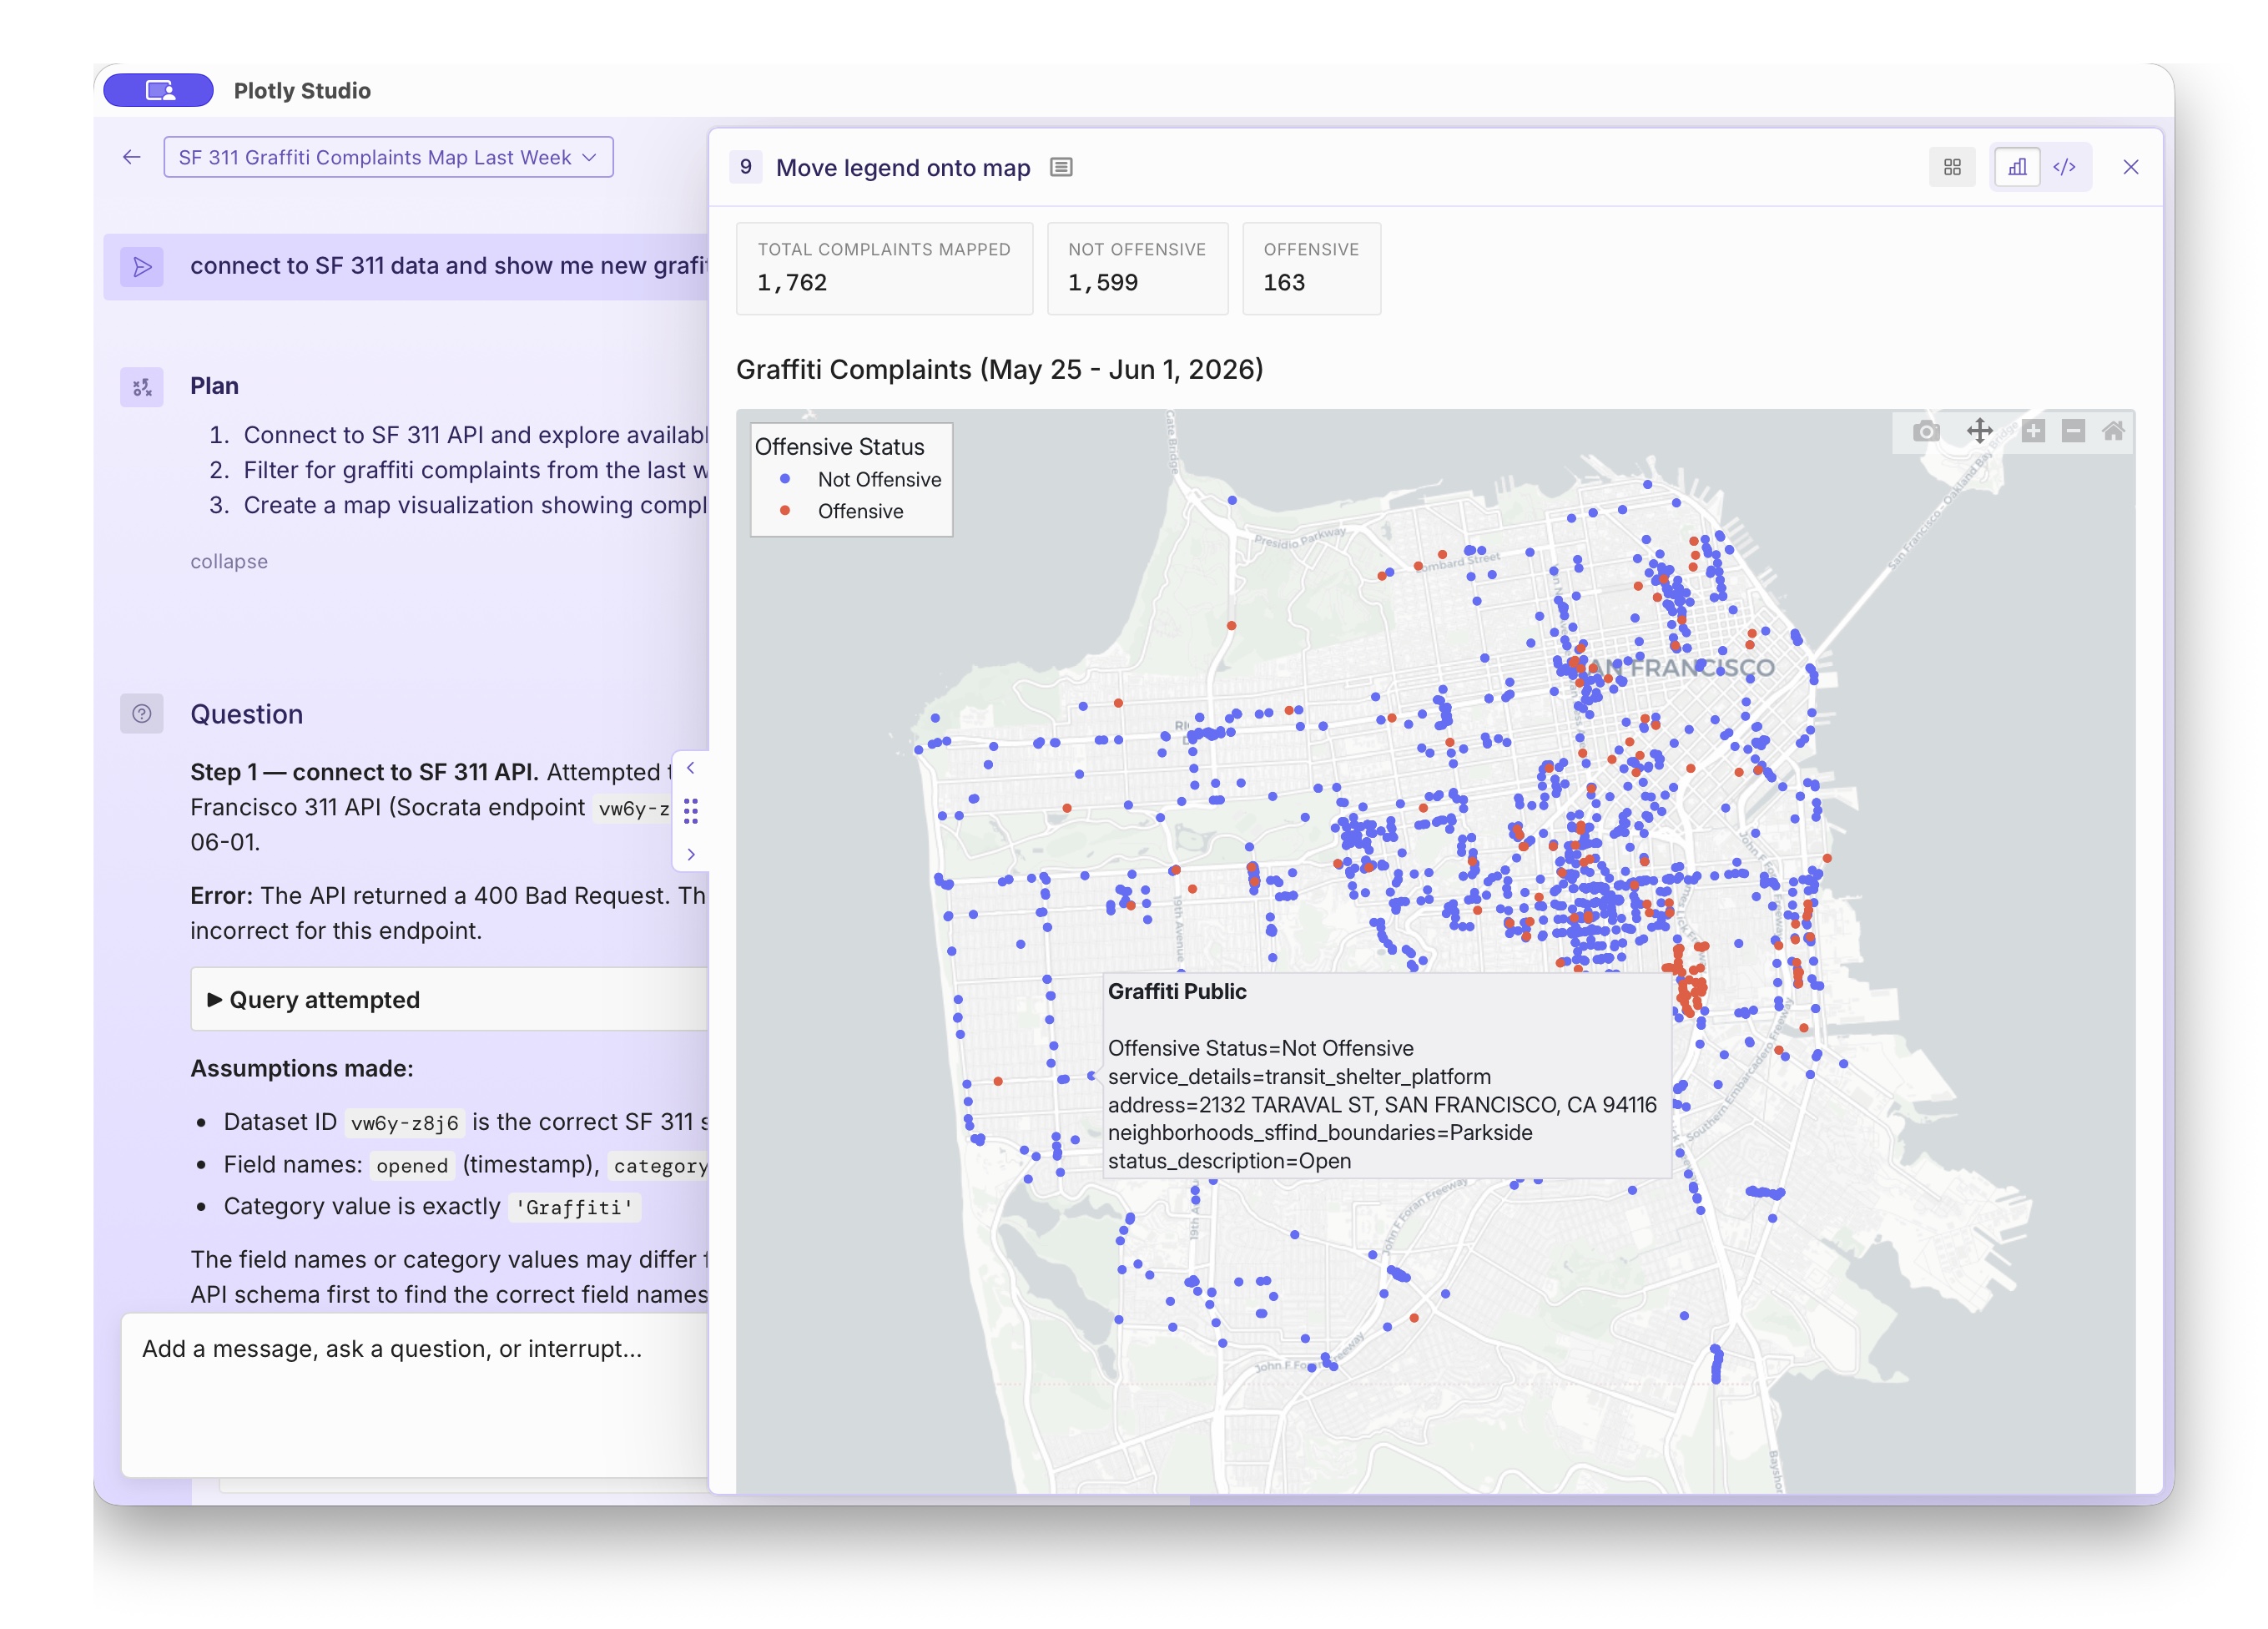Zoom out with the map minus icon
The width and height of the screenshot is (2268, 1629).
pos(2073,431)
